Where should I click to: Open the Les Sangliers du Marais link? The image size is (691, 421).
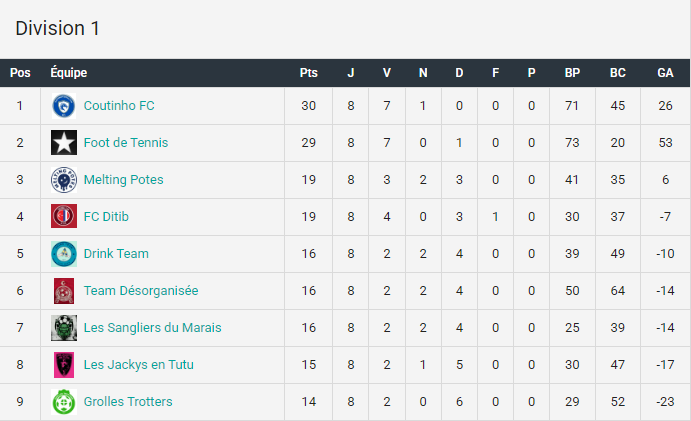pos(152,328)
